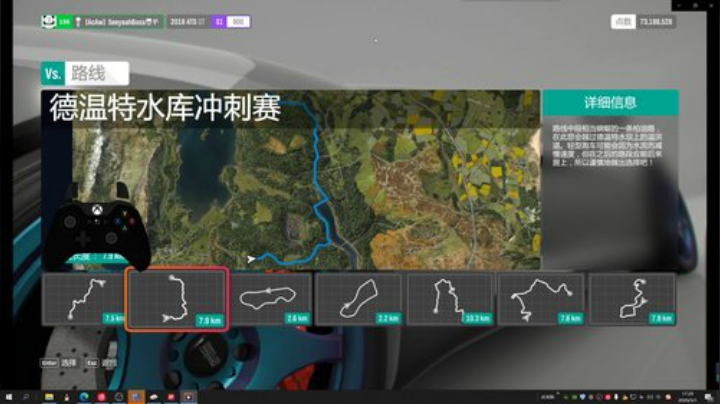Click the active orange-highlighted taskbar app
Image resolution: width=720 pixels, height=404 pixels.
136,397
